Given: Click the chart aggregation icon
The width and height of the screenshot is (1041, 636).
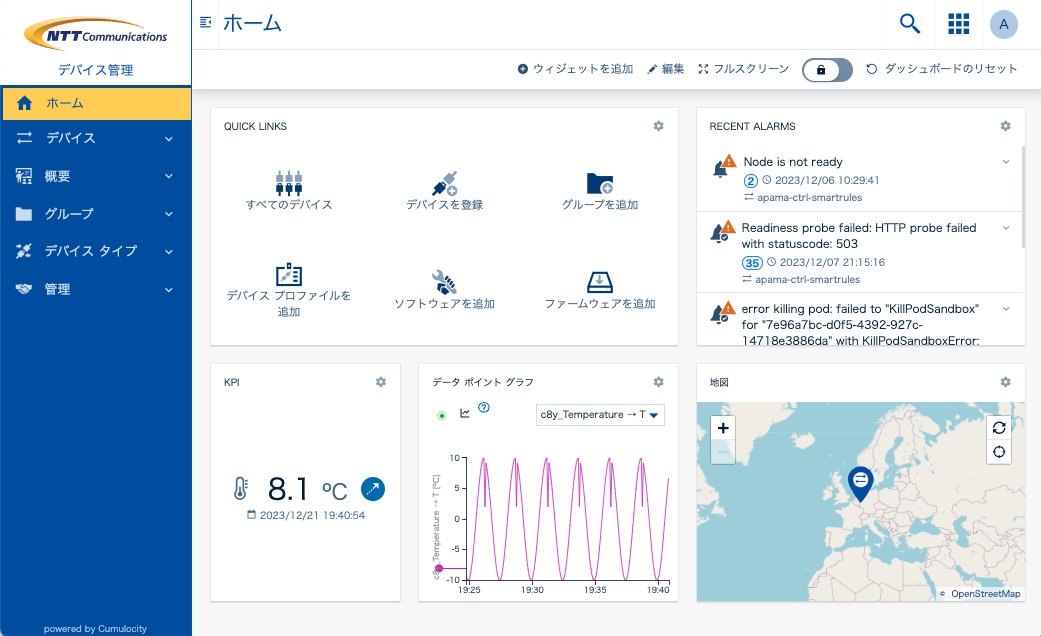Looking at the screenshot, I should click(465, 414).
